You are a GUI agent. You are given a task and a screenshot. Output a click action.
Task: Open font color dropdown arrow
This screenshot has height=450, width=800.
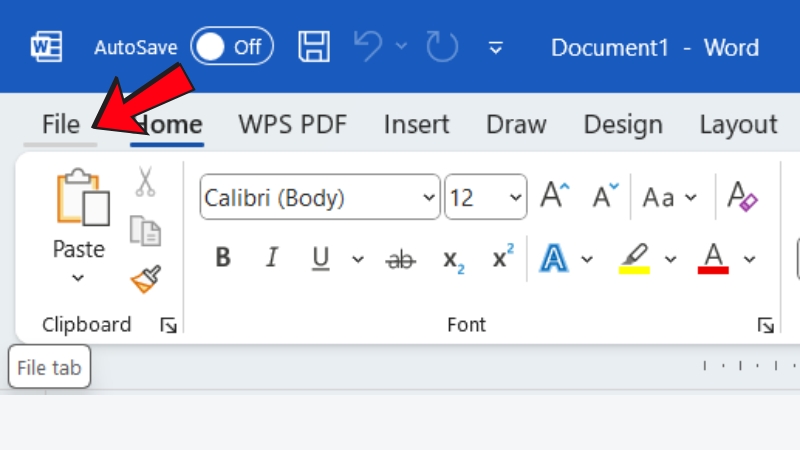pos(749,259)
